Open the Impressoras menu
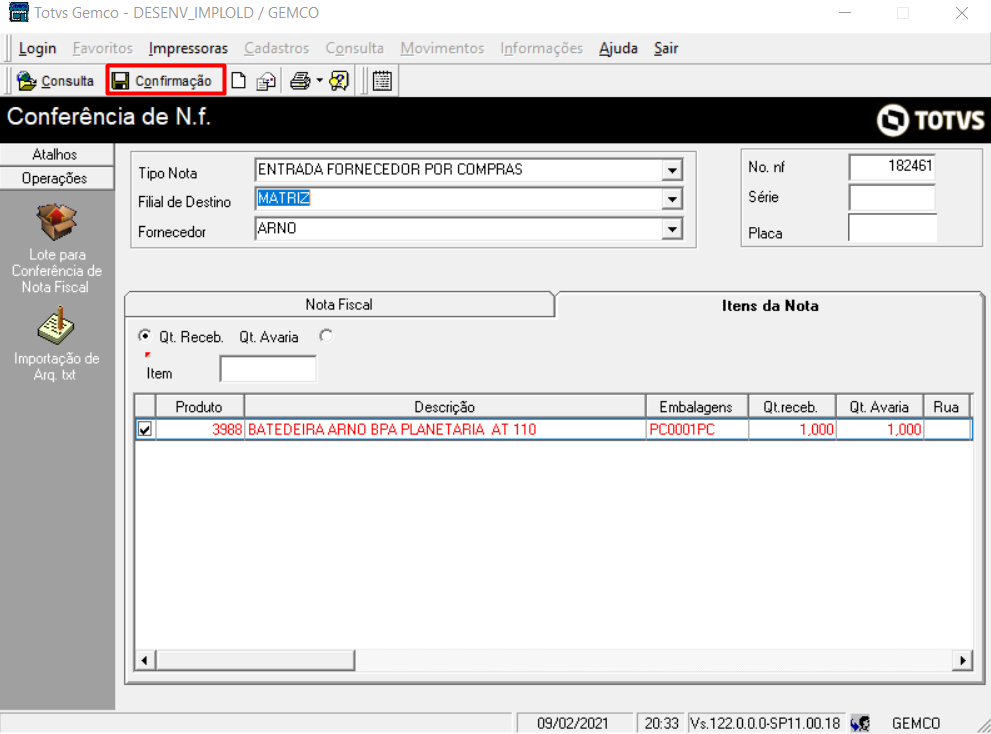Viewport: 991px width, 734px height. tap(188, 48)
